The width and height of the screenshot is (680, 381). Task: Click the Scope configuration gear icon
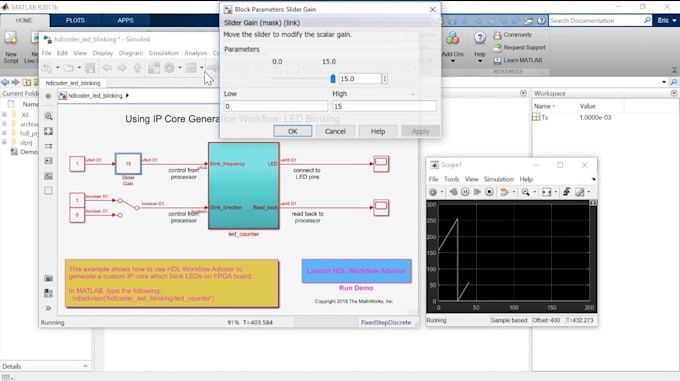(x=433, y=192)
